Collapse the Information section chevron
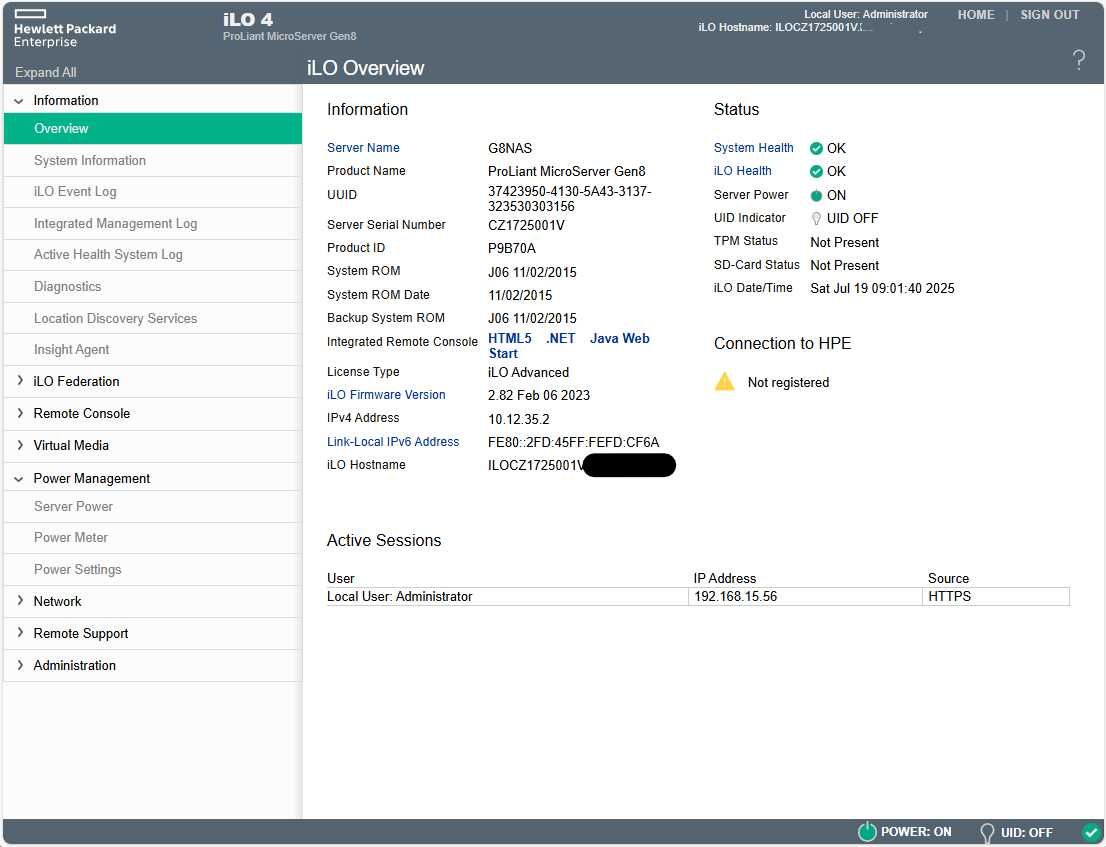Viewport: 1106px width, 847px height. (x=19, y=101)
